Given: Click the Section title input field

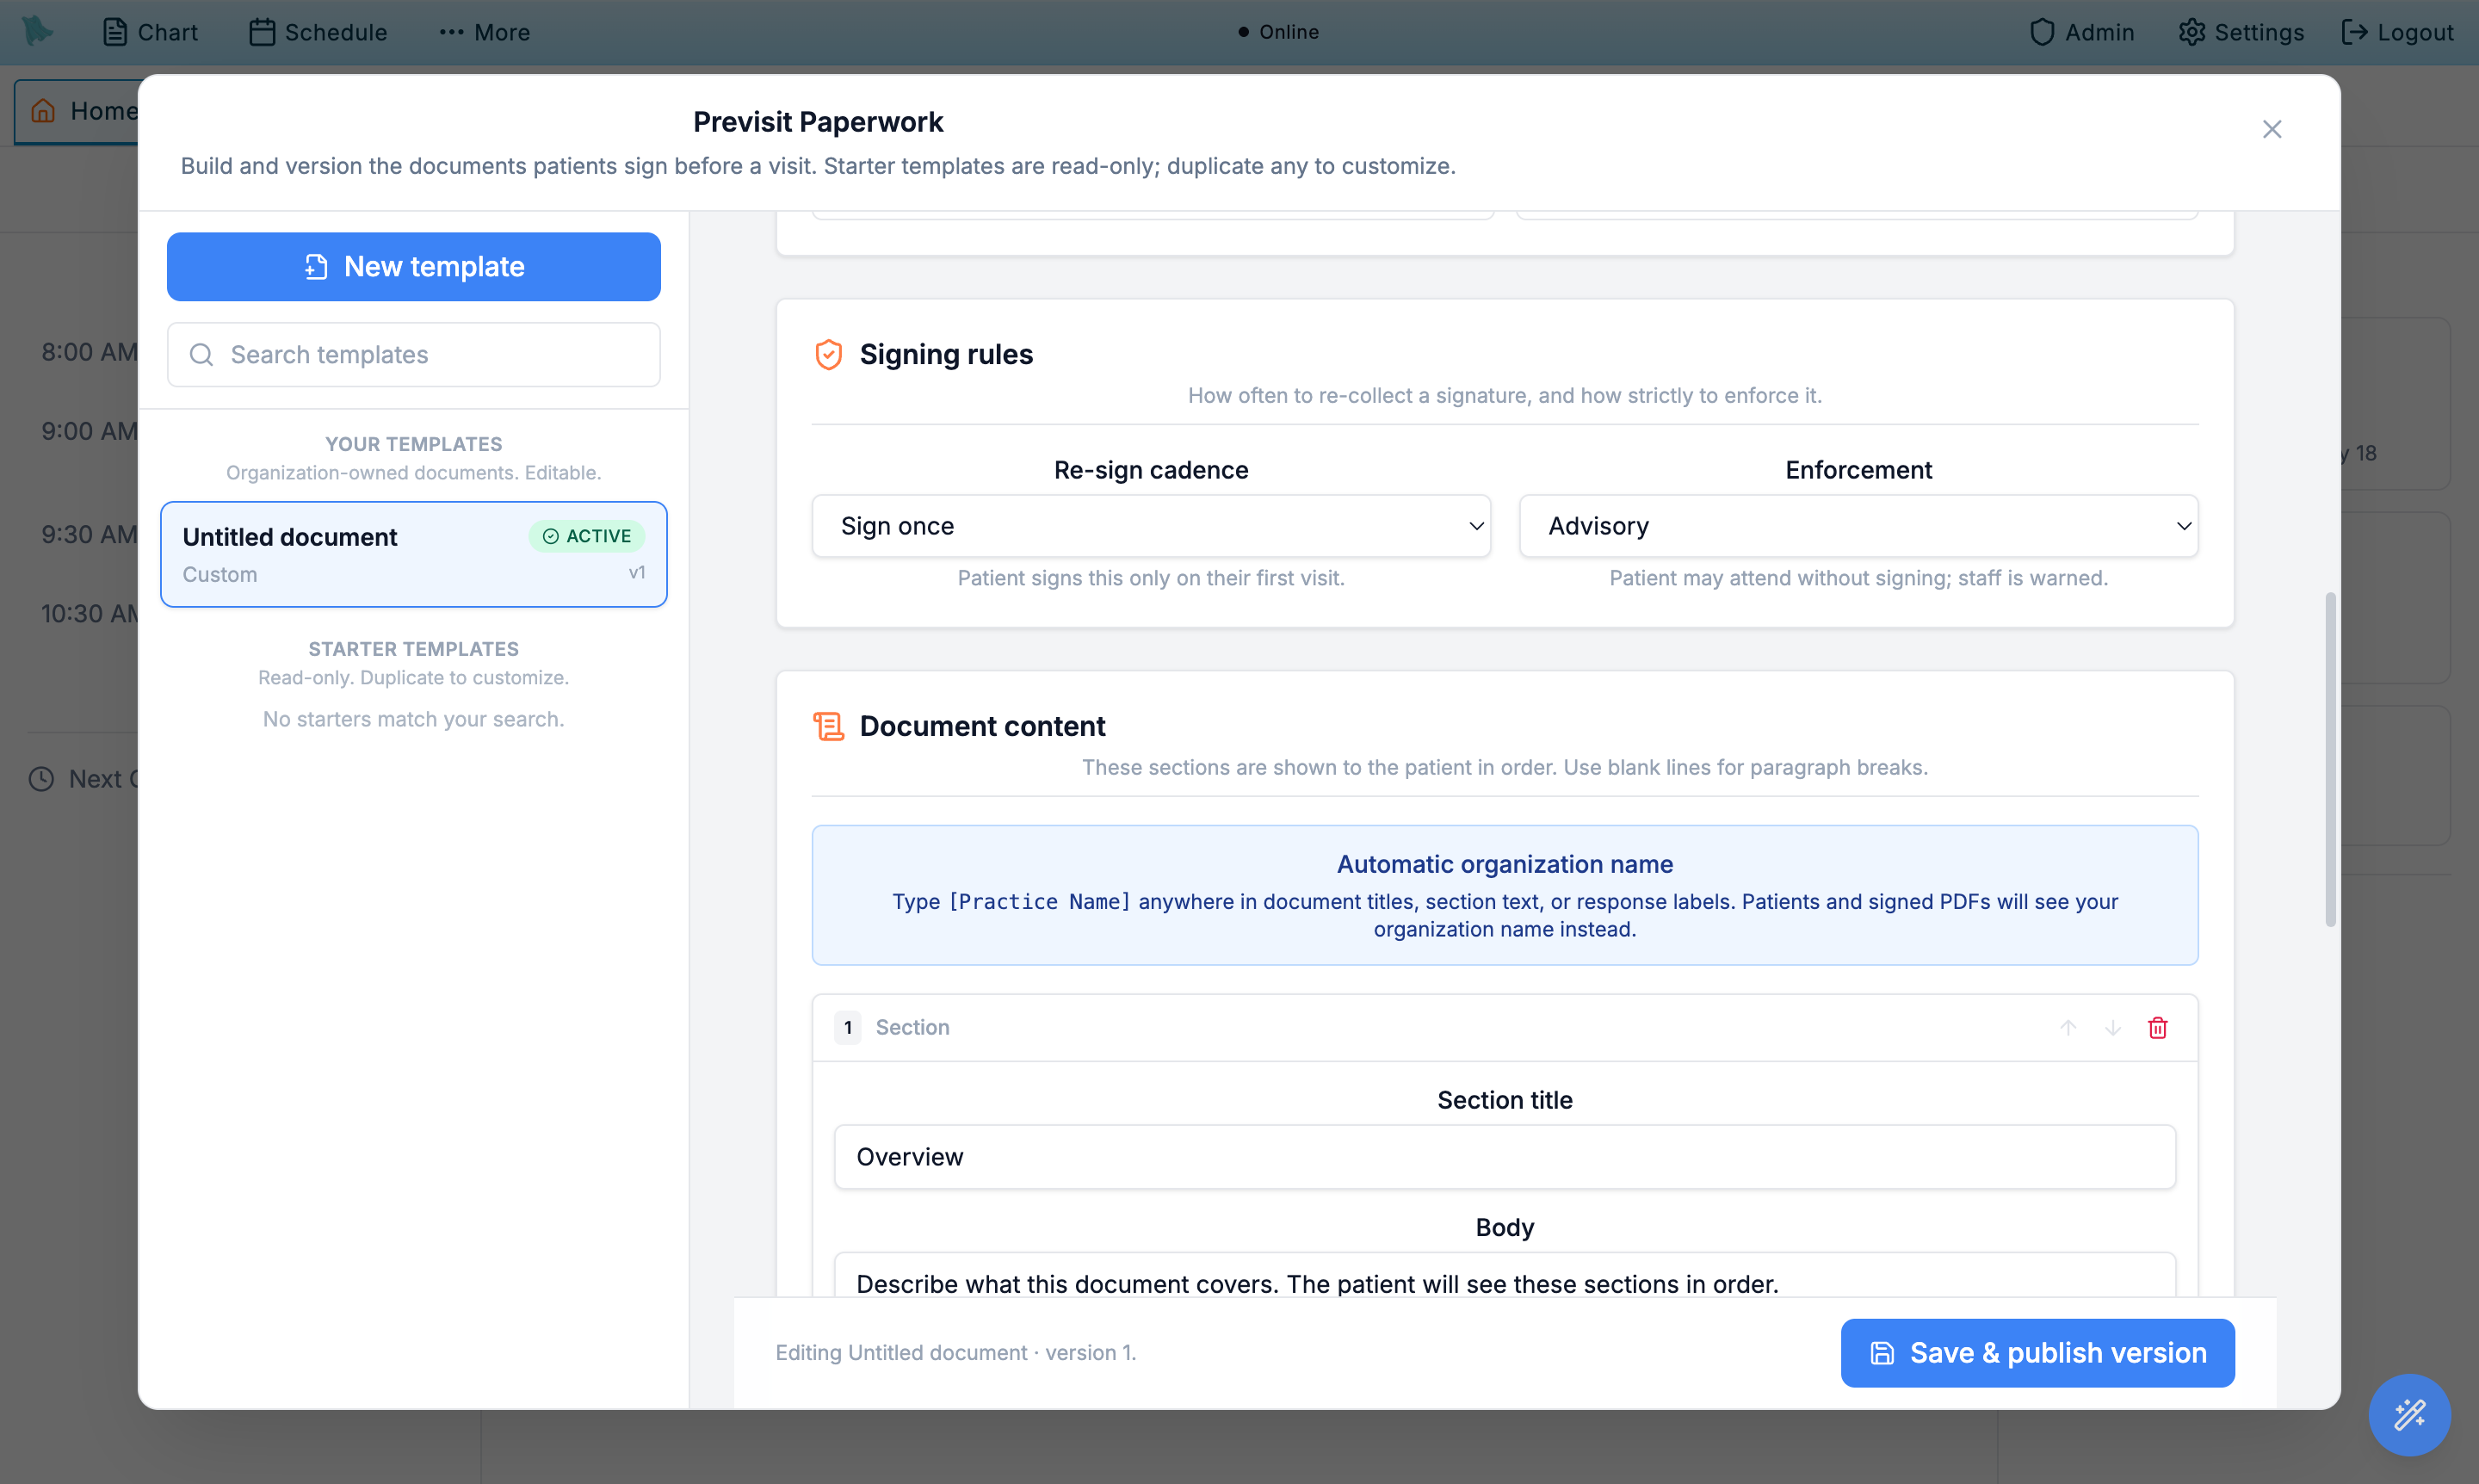Looking at the screenshot, I should (x=1505, y=1157).
